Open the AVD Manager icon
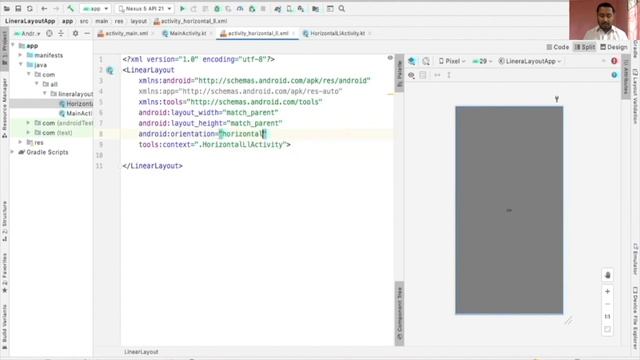 click(289, 9)
